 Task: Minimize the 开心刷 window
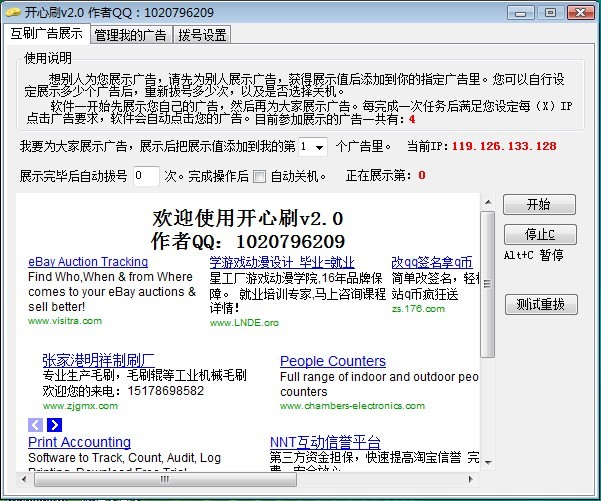tap(520, 13)
